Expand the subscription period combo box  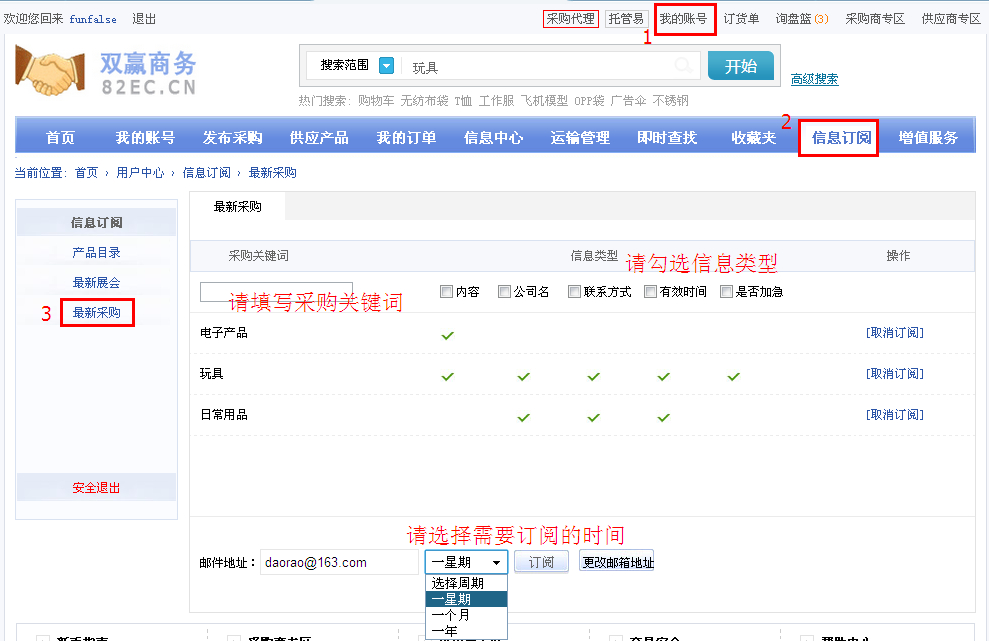click(x=466, y=563)
